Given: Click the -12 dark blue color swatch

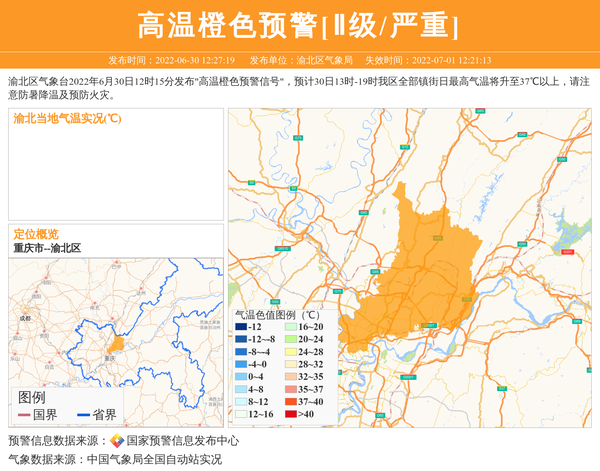Looking at the screenshot, I should click(241, 327).
